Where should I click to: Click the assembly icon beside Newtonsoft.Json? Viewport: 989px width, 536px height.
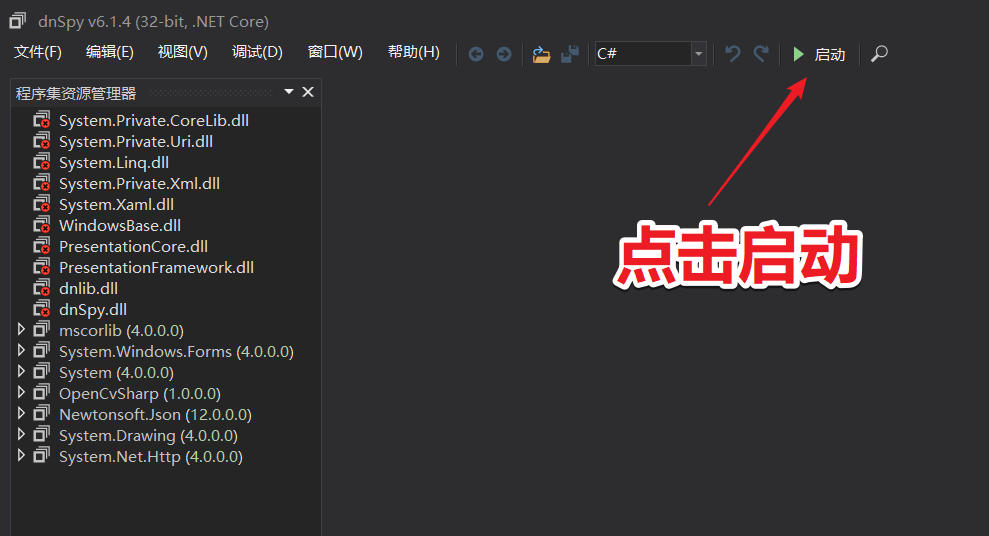[x=42, y=413]
